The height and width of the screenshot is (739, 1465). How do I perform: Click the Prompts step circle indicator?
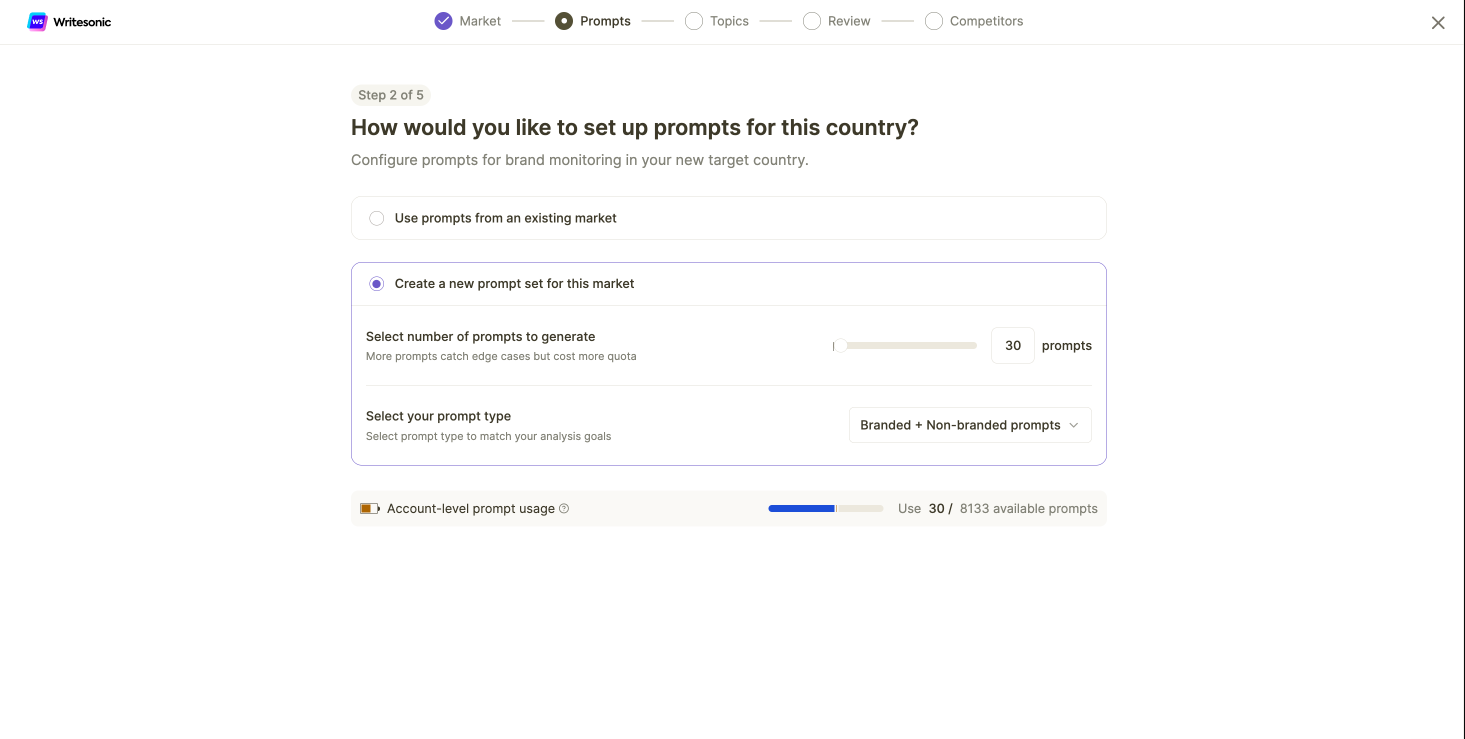[564, 21]
